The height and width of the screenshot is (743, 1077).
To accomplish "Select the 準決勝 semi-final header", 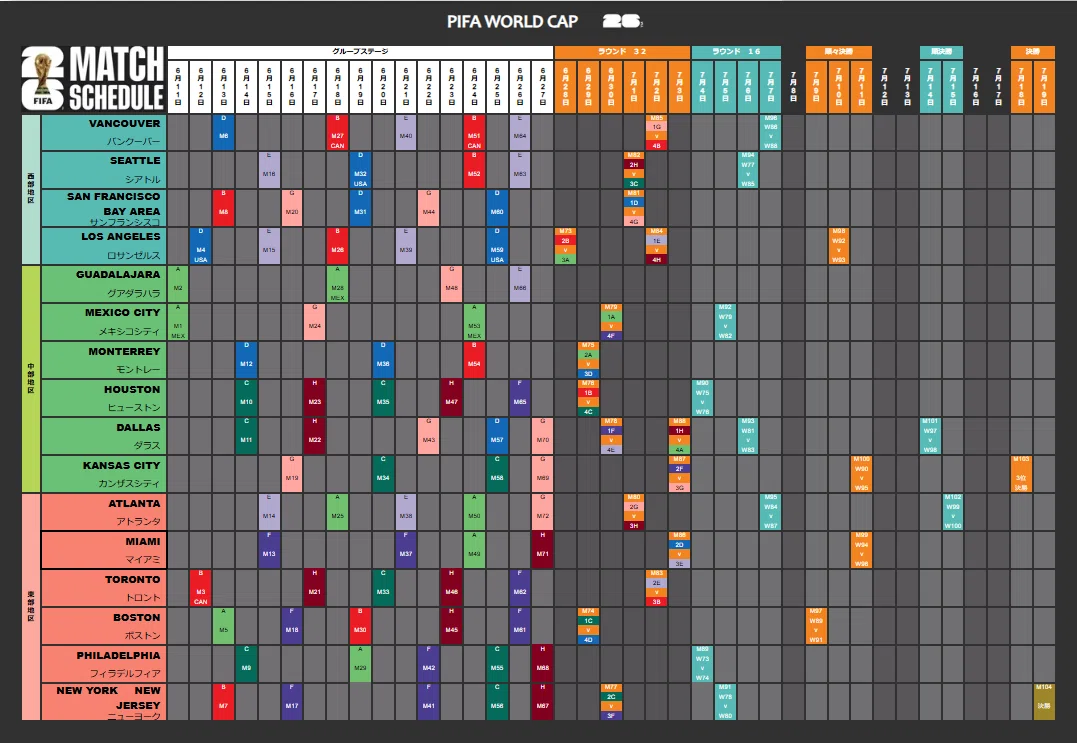I will click(x=942, y=52).
